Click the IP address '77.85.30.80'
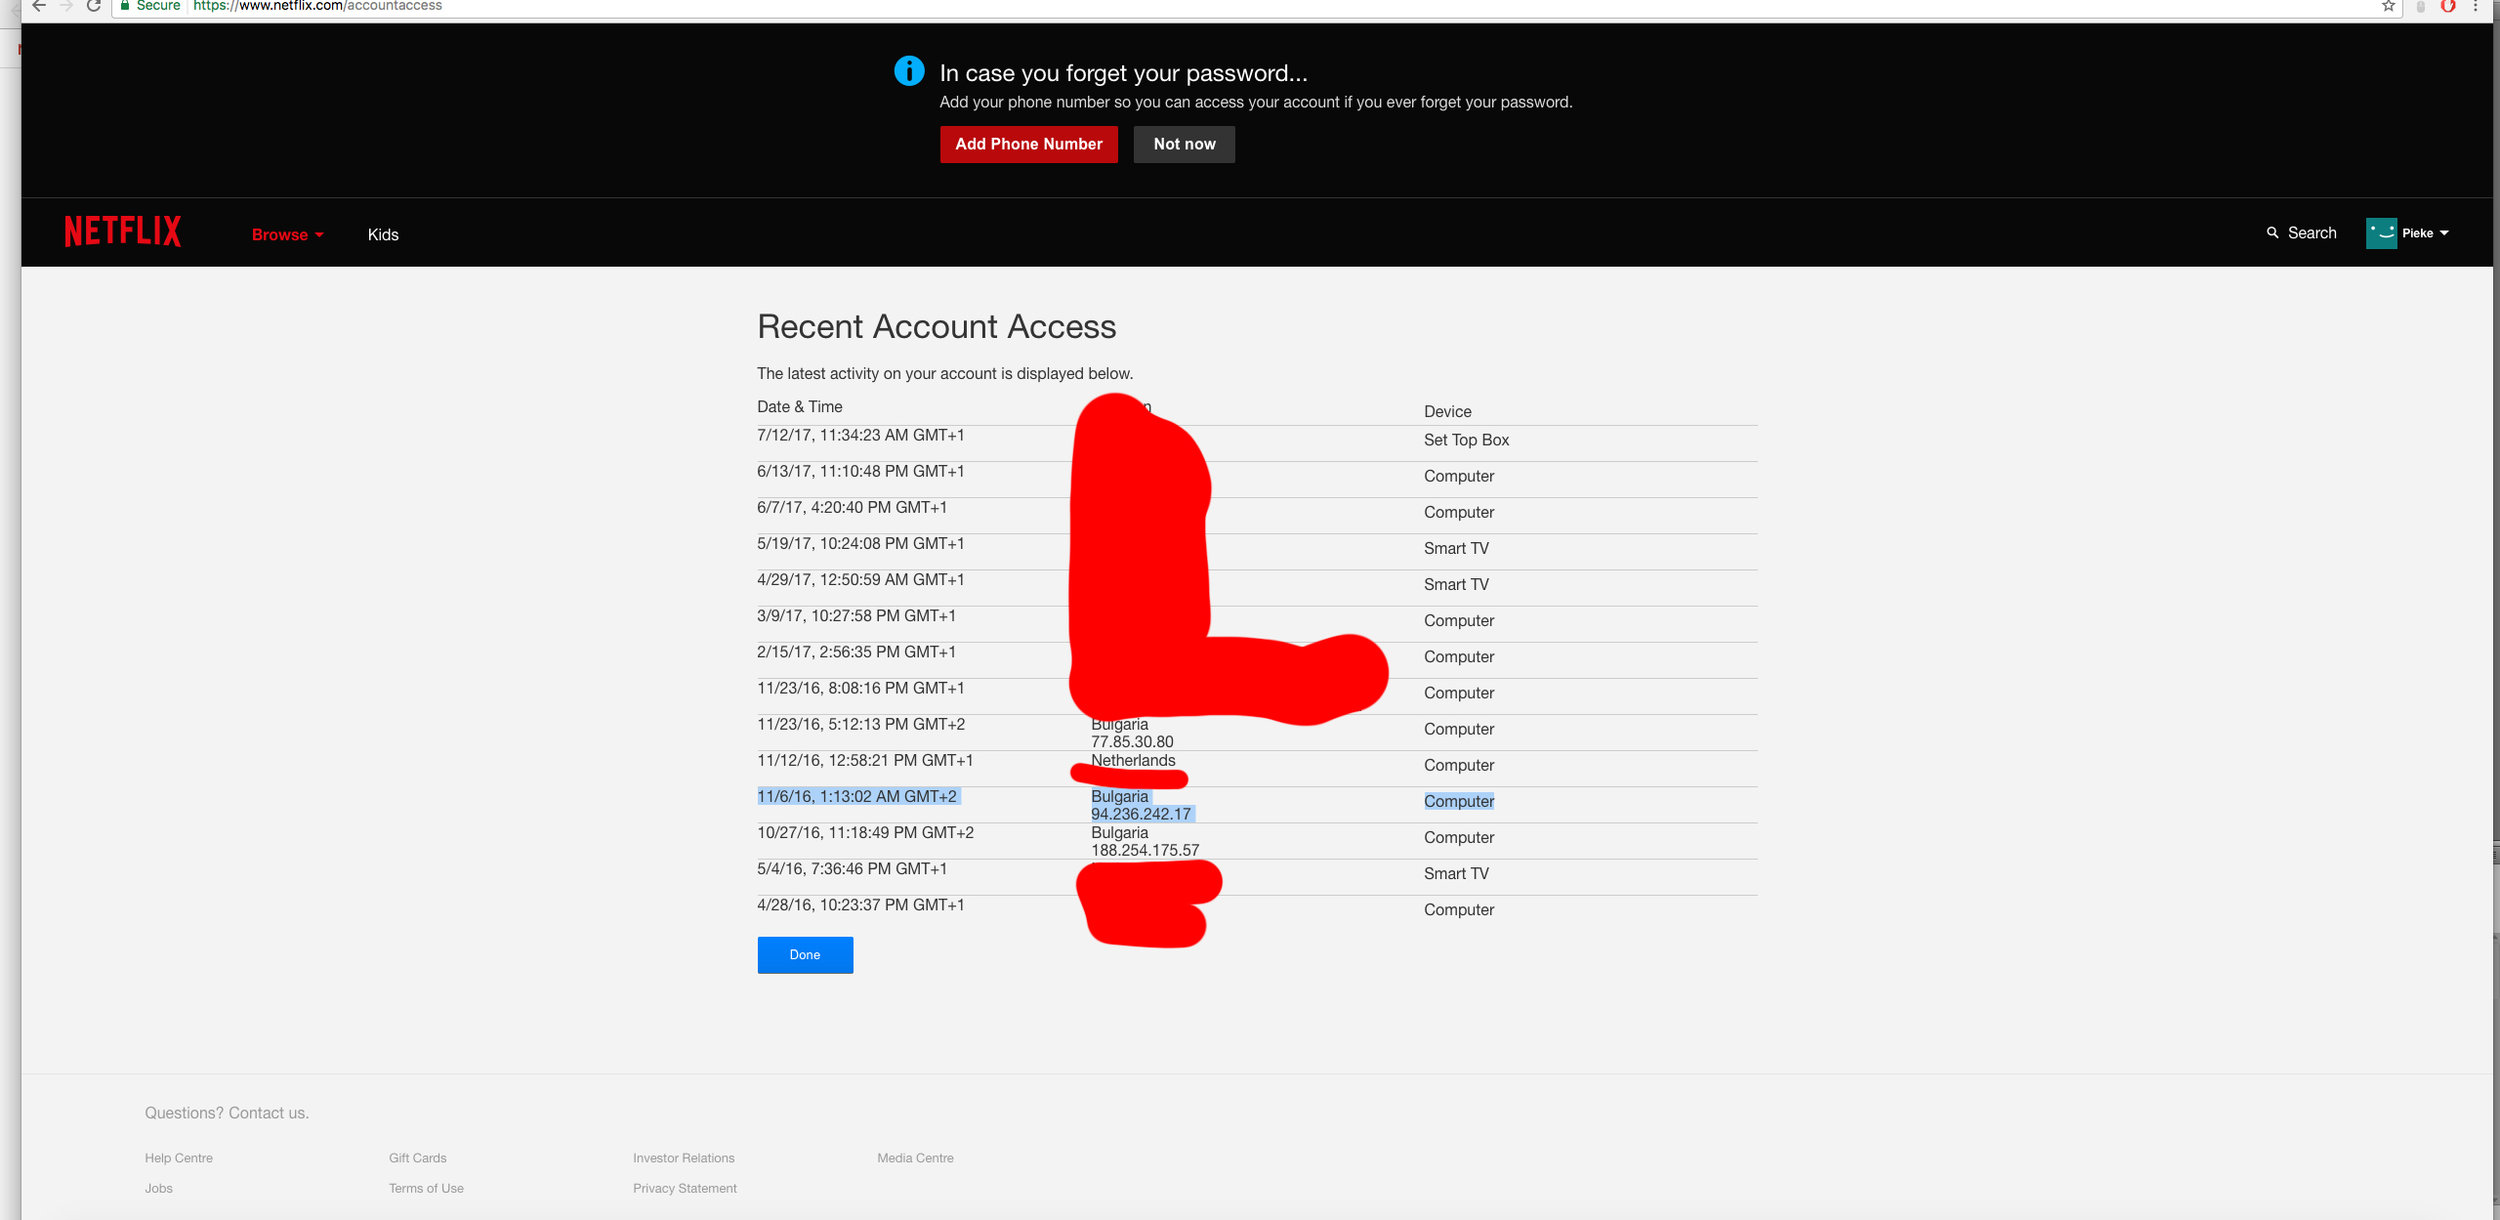Image resolution: width=2500 pixels, height=1220 pixels. point(1132,742)
